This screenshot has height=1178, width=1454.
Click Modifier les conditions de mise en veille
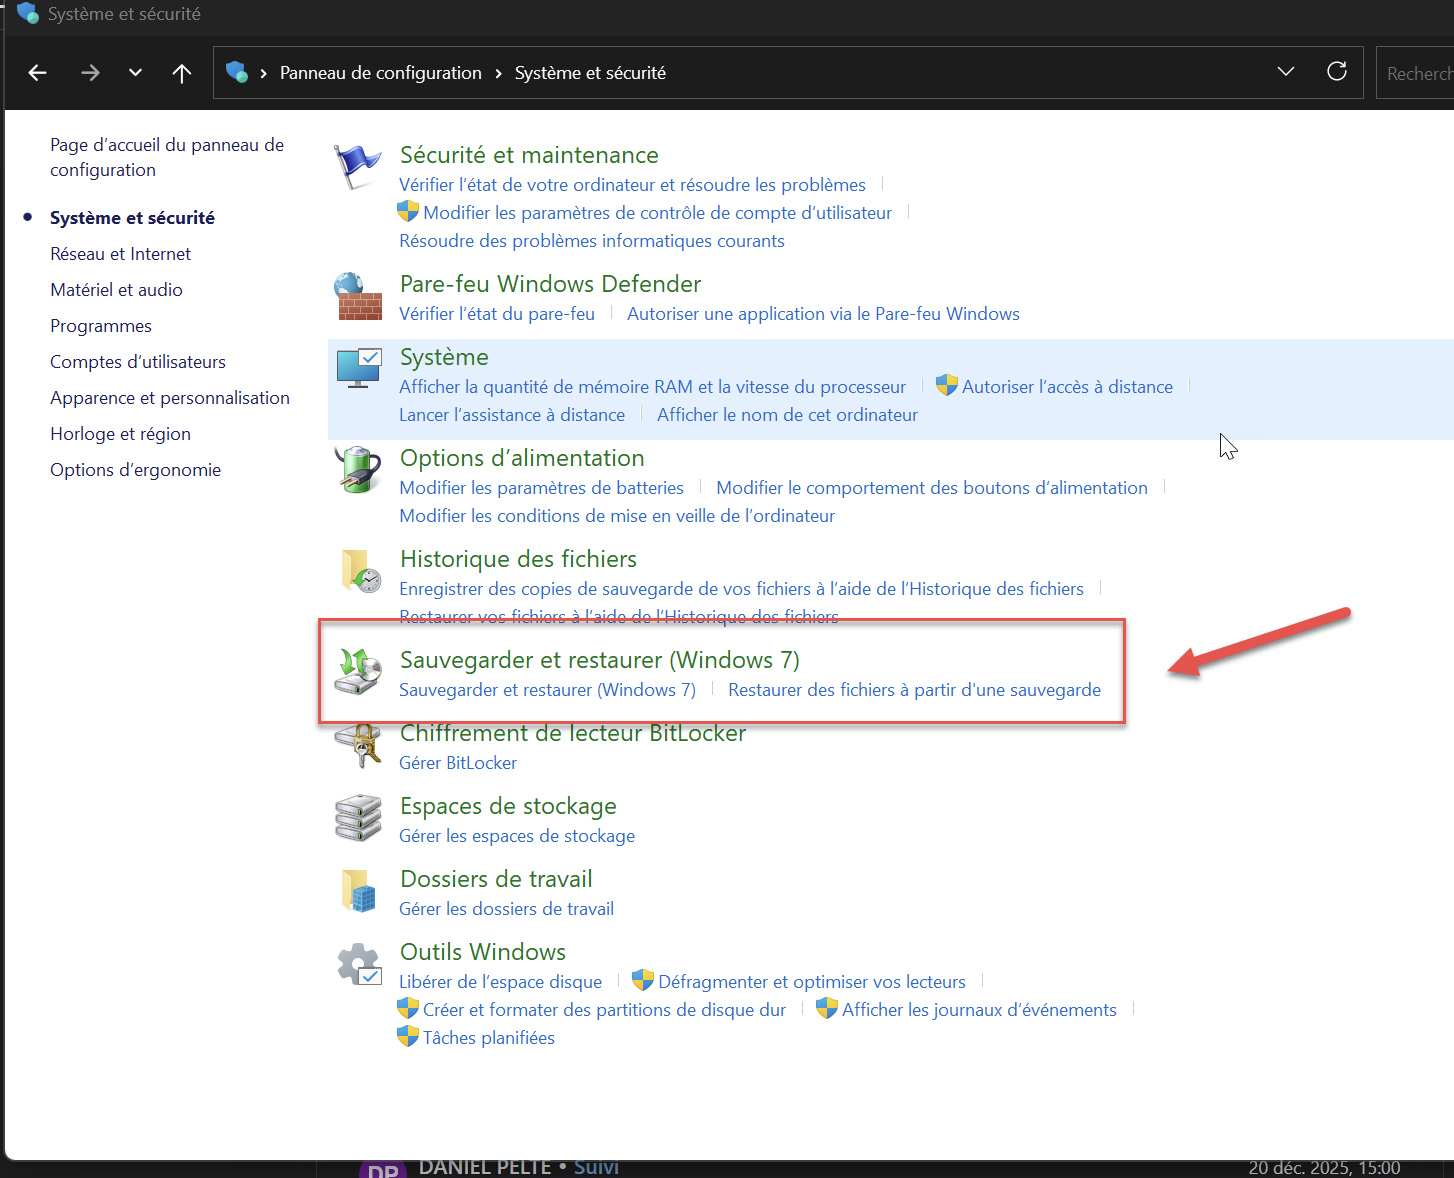pyautogui.click(x=617, y=516)
